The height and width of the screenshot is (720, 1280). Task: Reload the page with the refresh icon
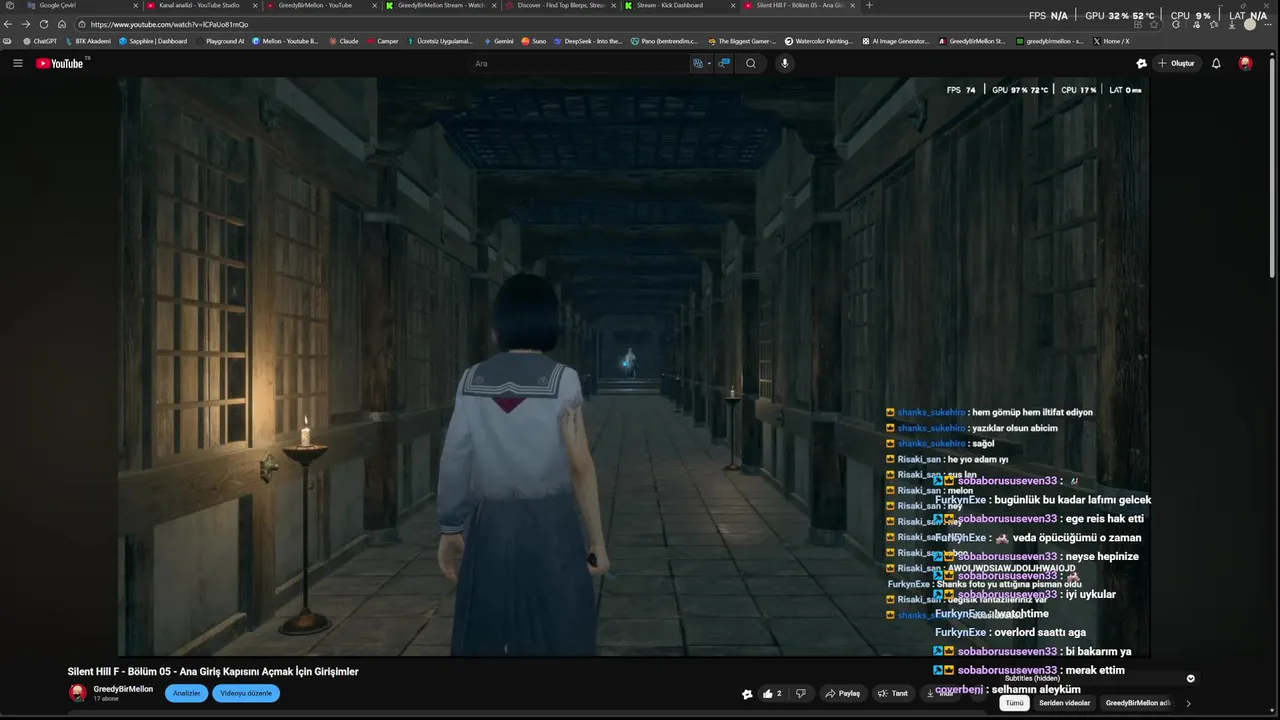coord(44,24)
